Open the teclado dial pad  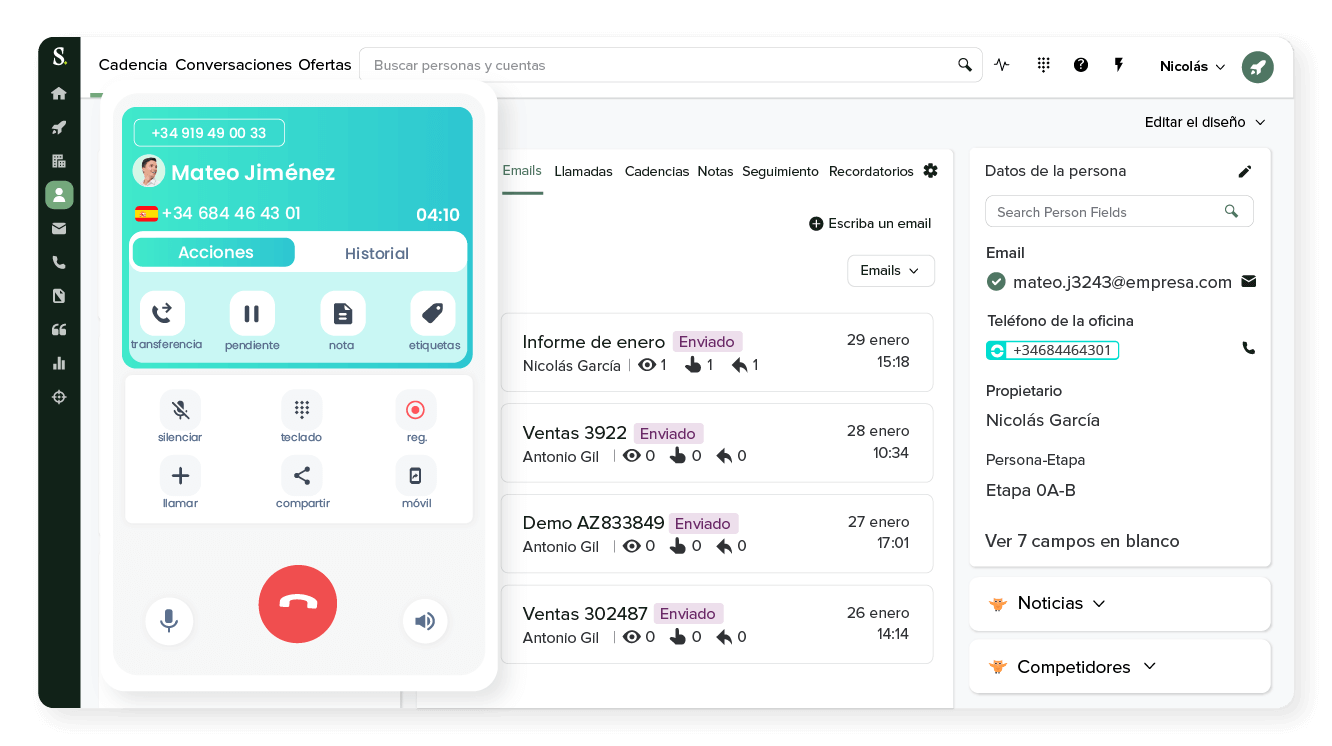tap(301, 410)
